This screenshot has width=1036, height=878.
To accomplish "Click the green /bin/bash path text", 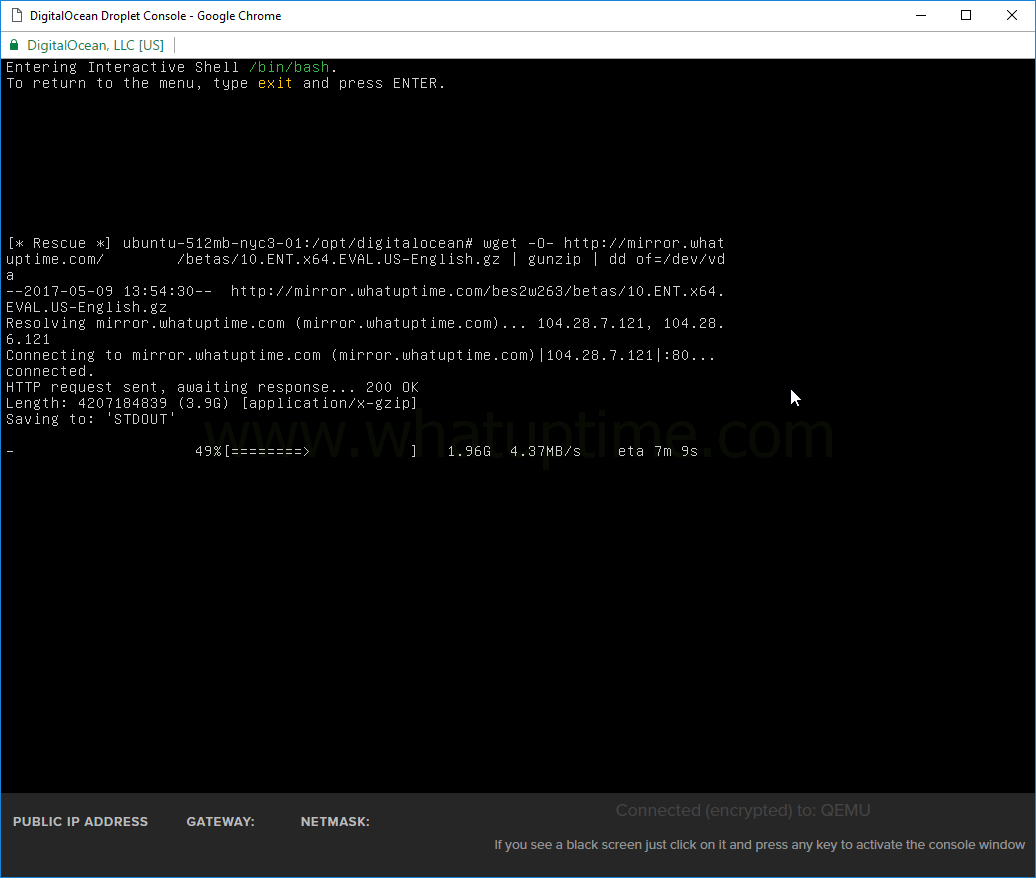I will (x=289, y=67).
